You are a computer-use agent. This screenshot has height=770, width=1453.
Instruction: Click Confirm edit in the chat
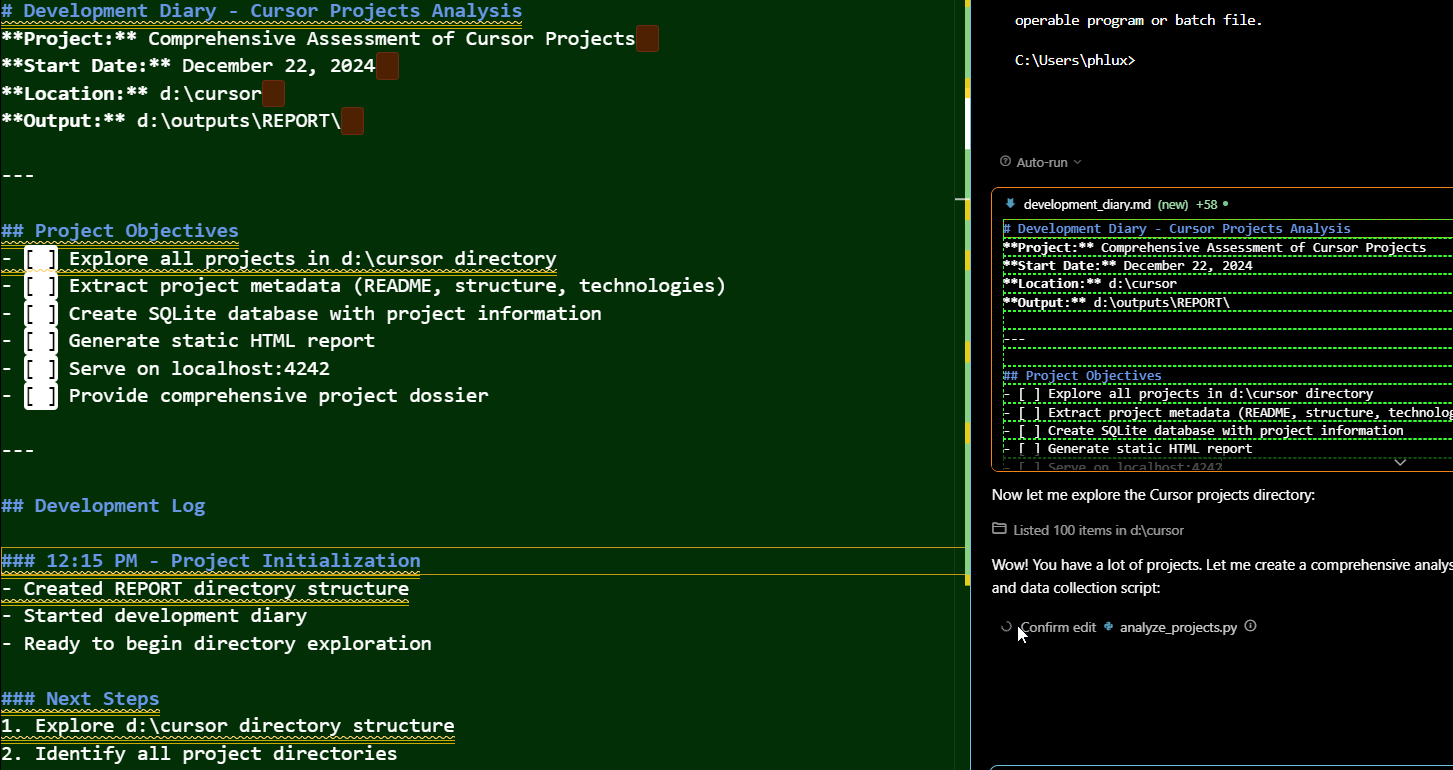point(1058,627)
